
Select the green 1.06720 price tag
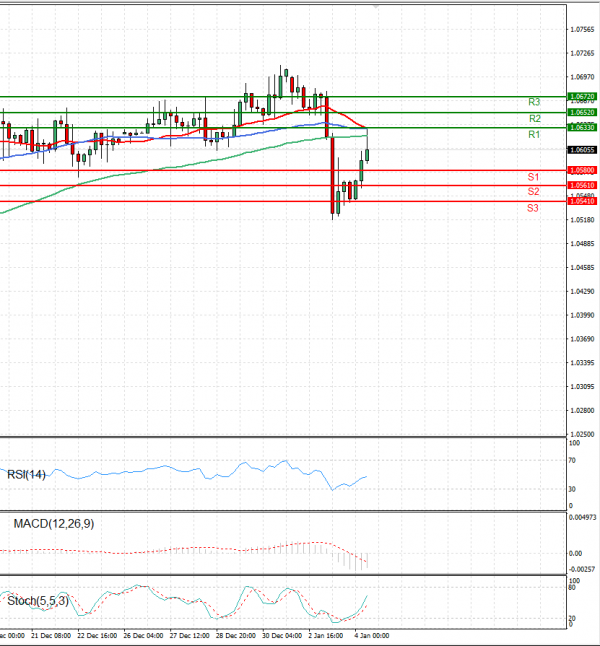582,97
